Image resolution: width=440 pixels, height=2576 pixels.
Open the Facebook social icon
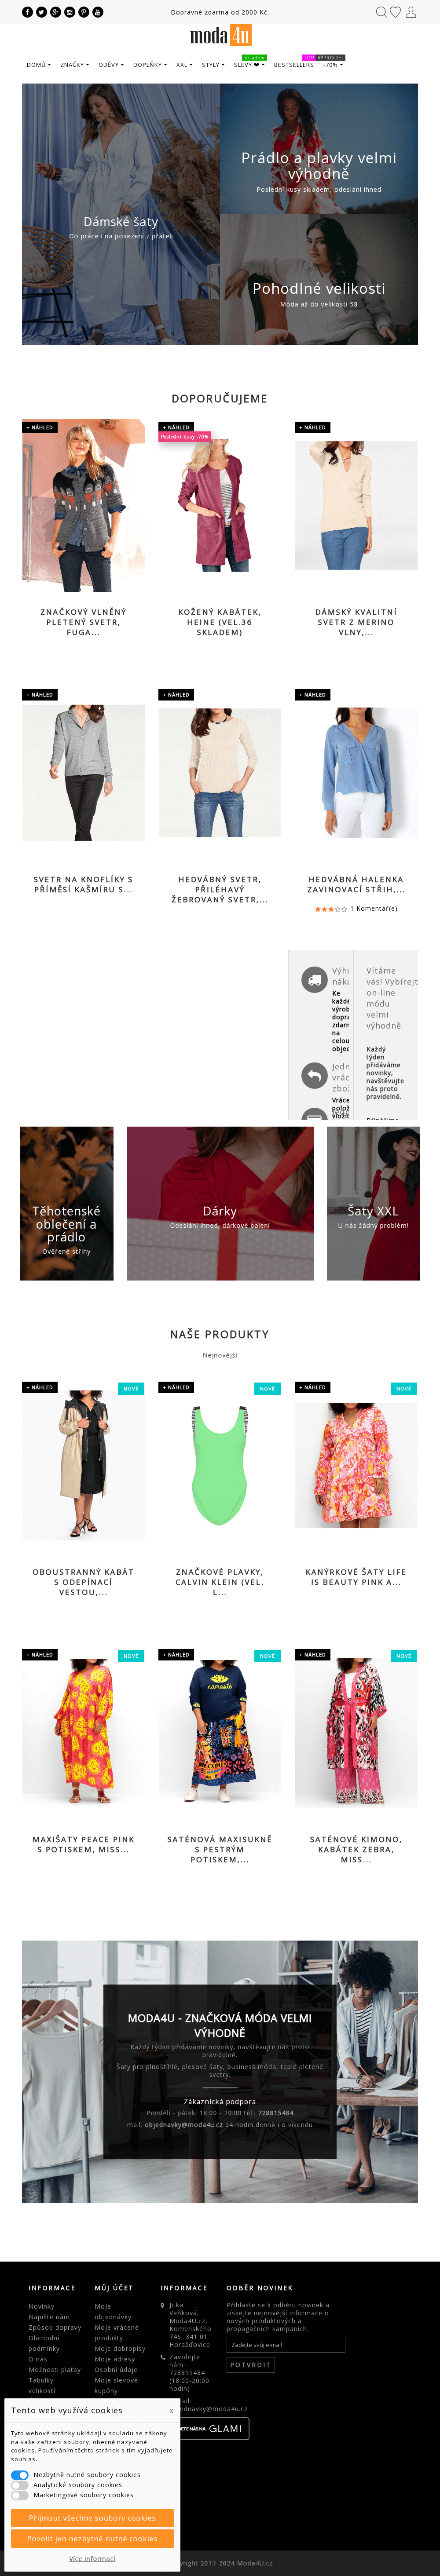click(27, 12)
